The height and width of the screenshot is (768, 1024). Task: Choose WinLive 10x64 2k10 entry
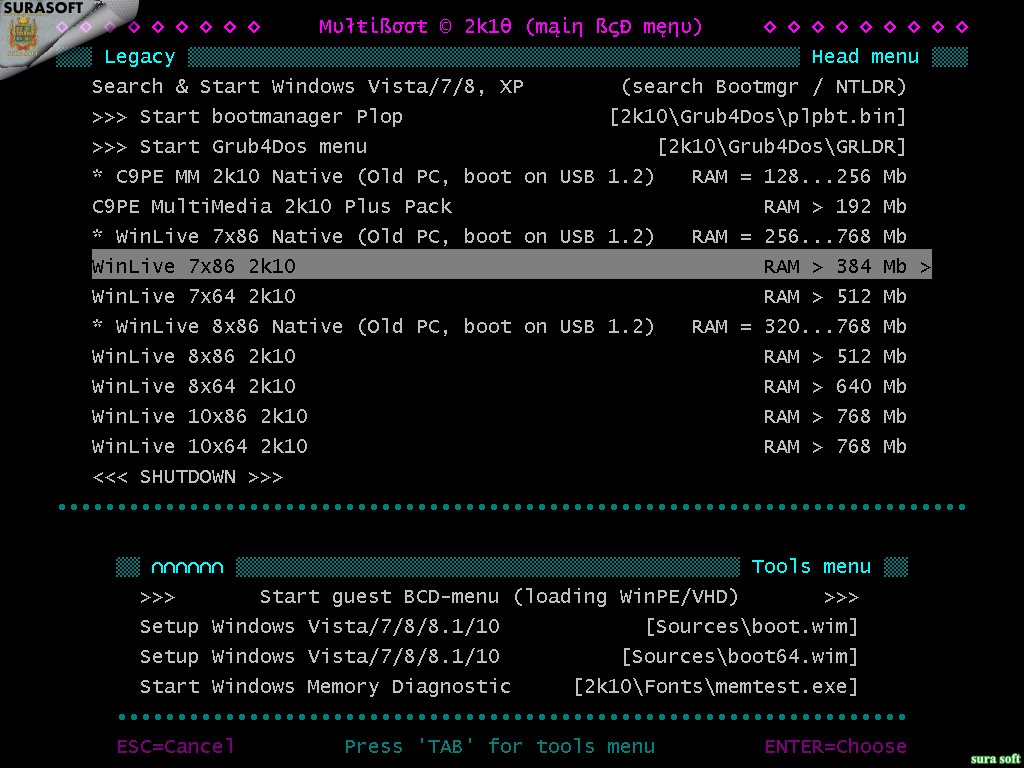coord(499,447)
